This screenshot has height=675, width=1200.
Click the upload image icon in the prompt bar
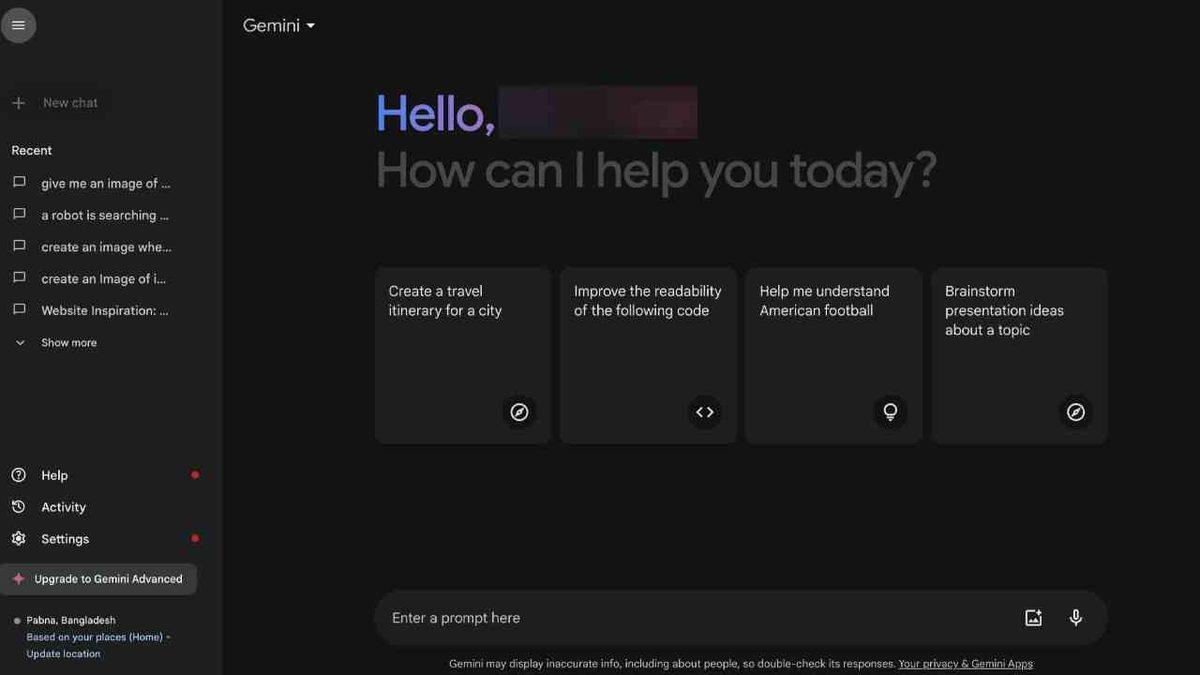1033,618
